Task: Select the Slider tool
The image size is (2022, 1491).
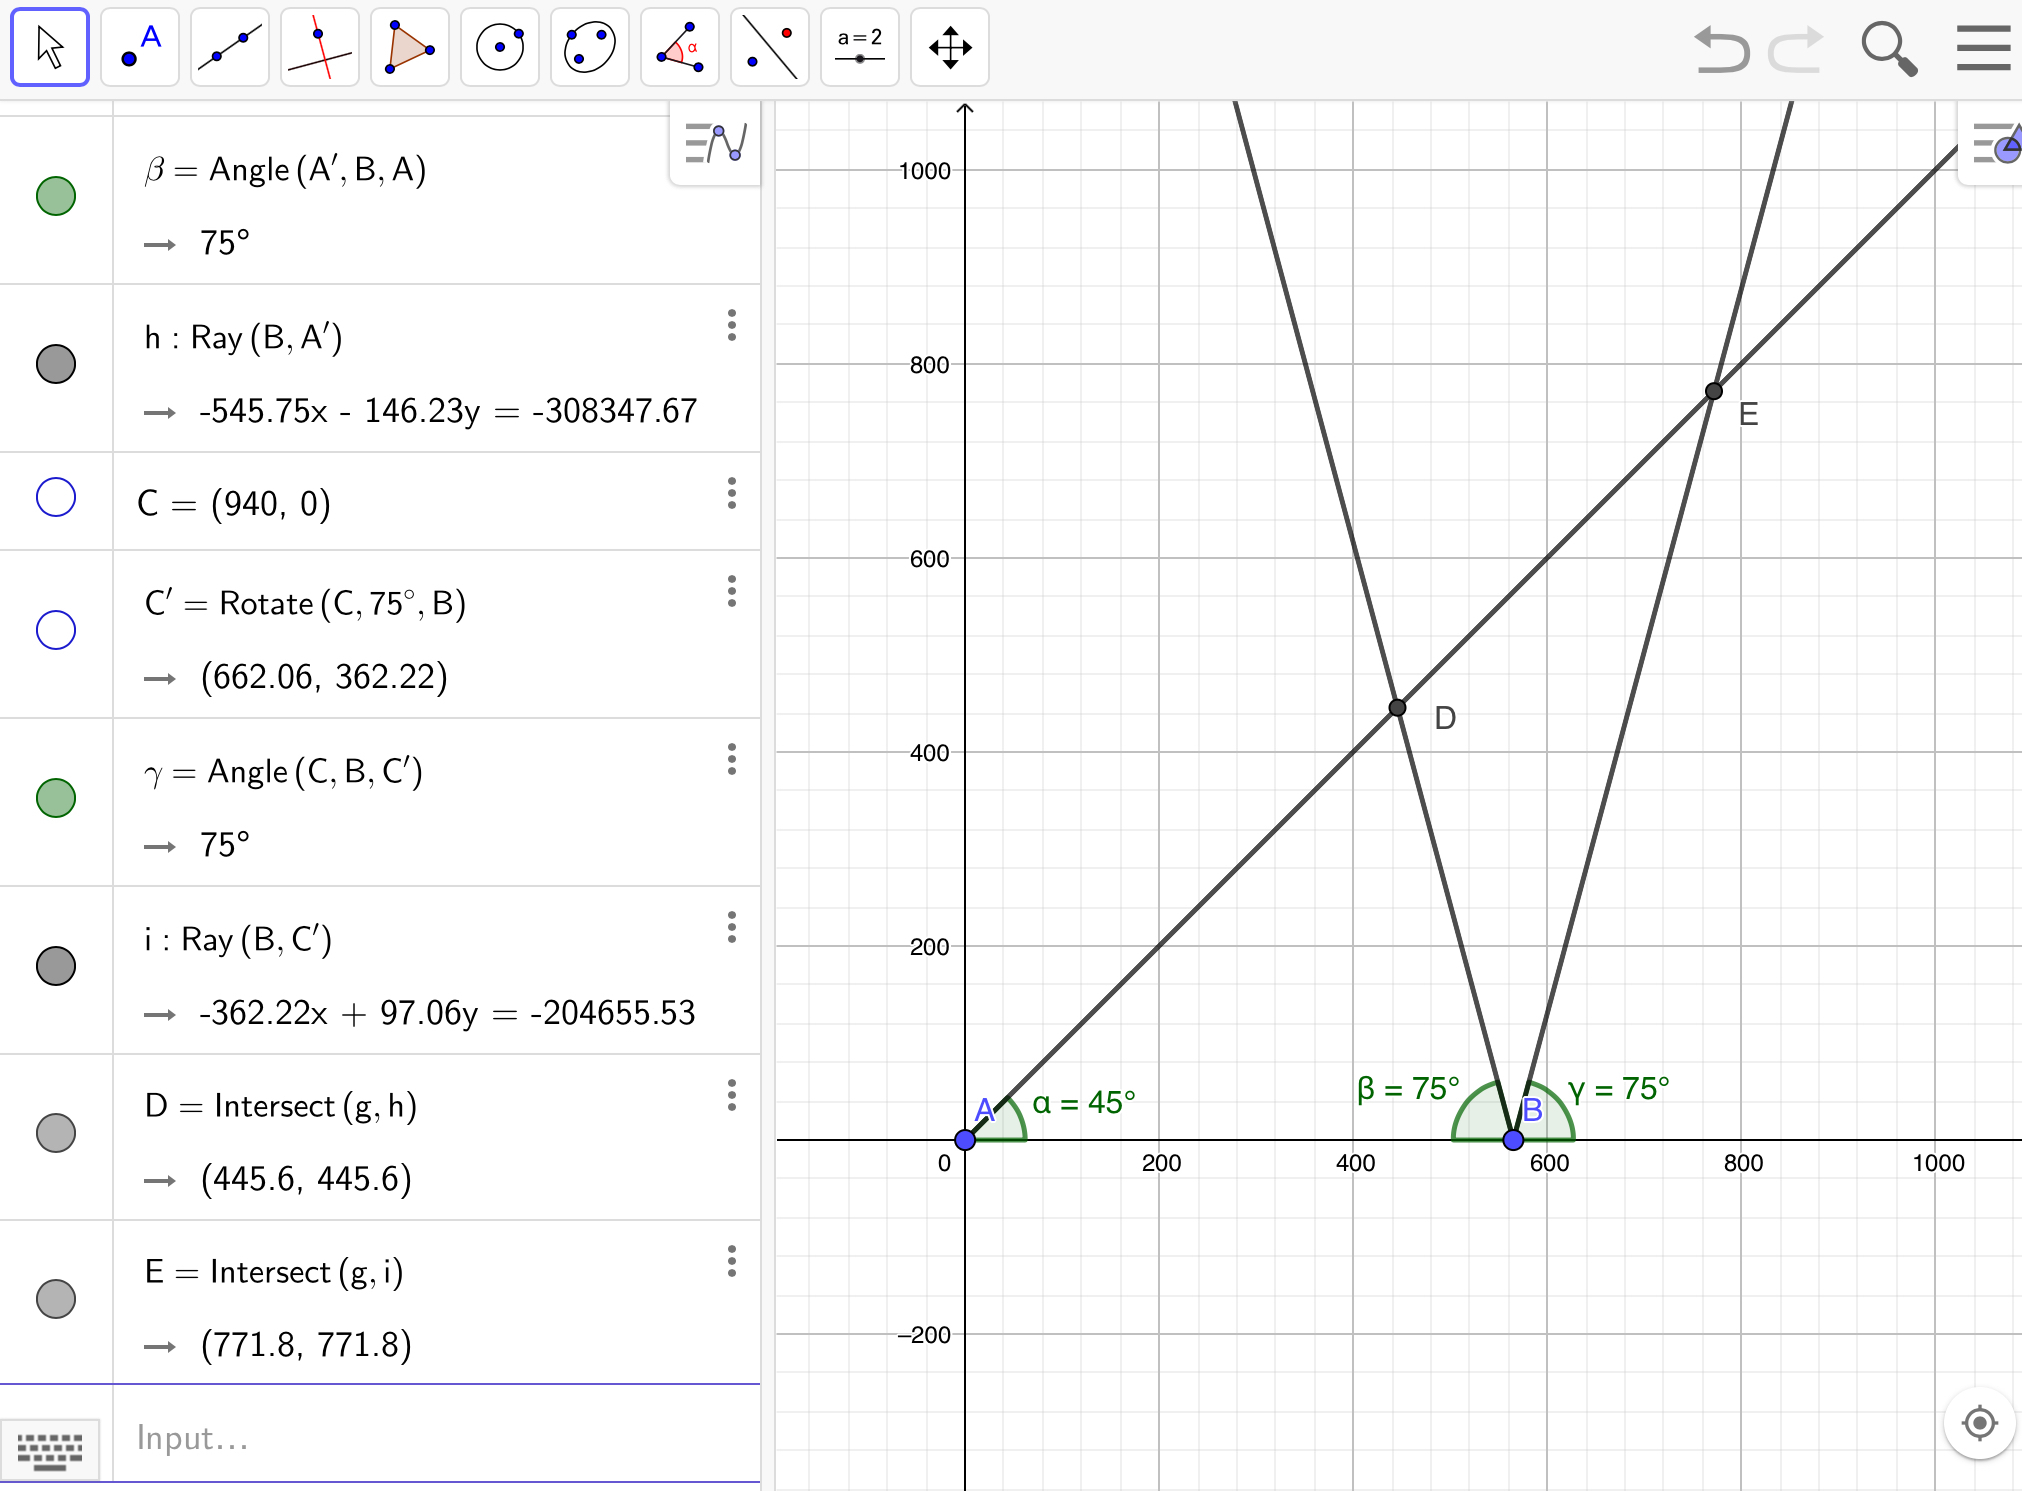Action: pos(860,47)
